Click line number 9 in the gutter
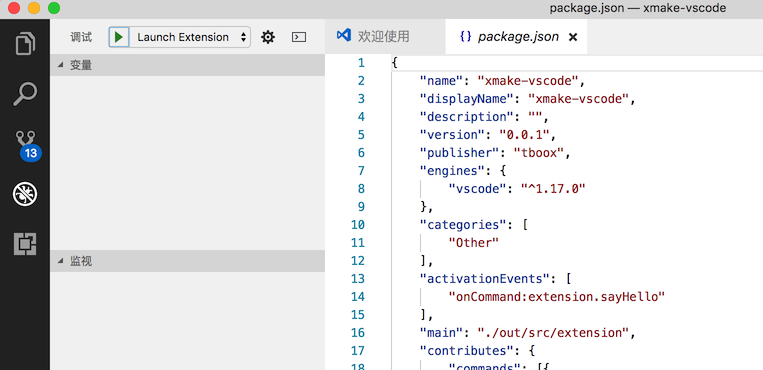763x370 pixels. (361, 207)
